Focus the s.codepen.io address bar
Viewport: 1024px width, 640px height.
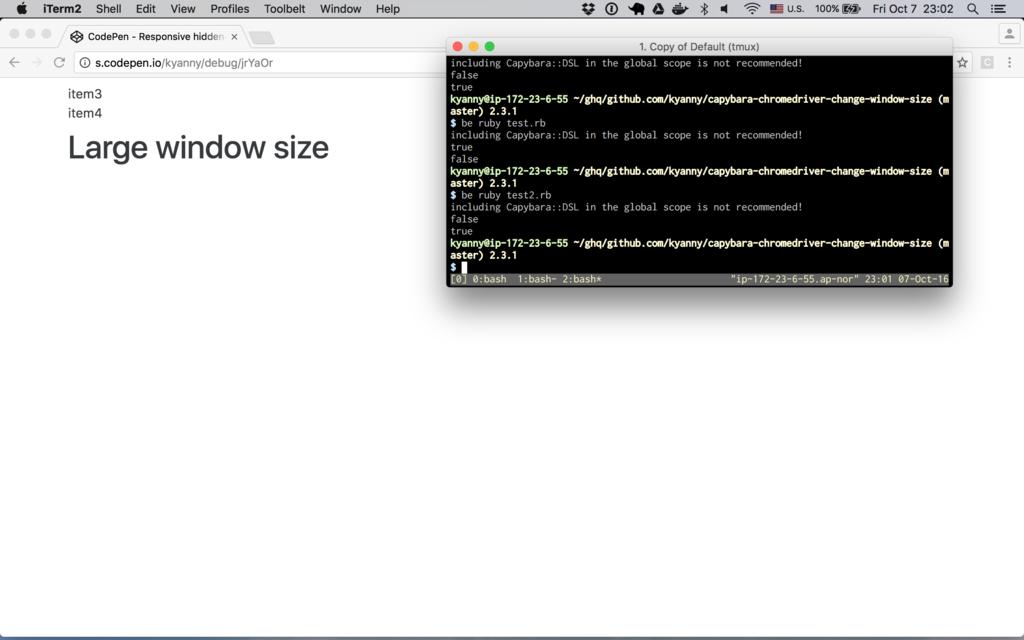[261, 63]
